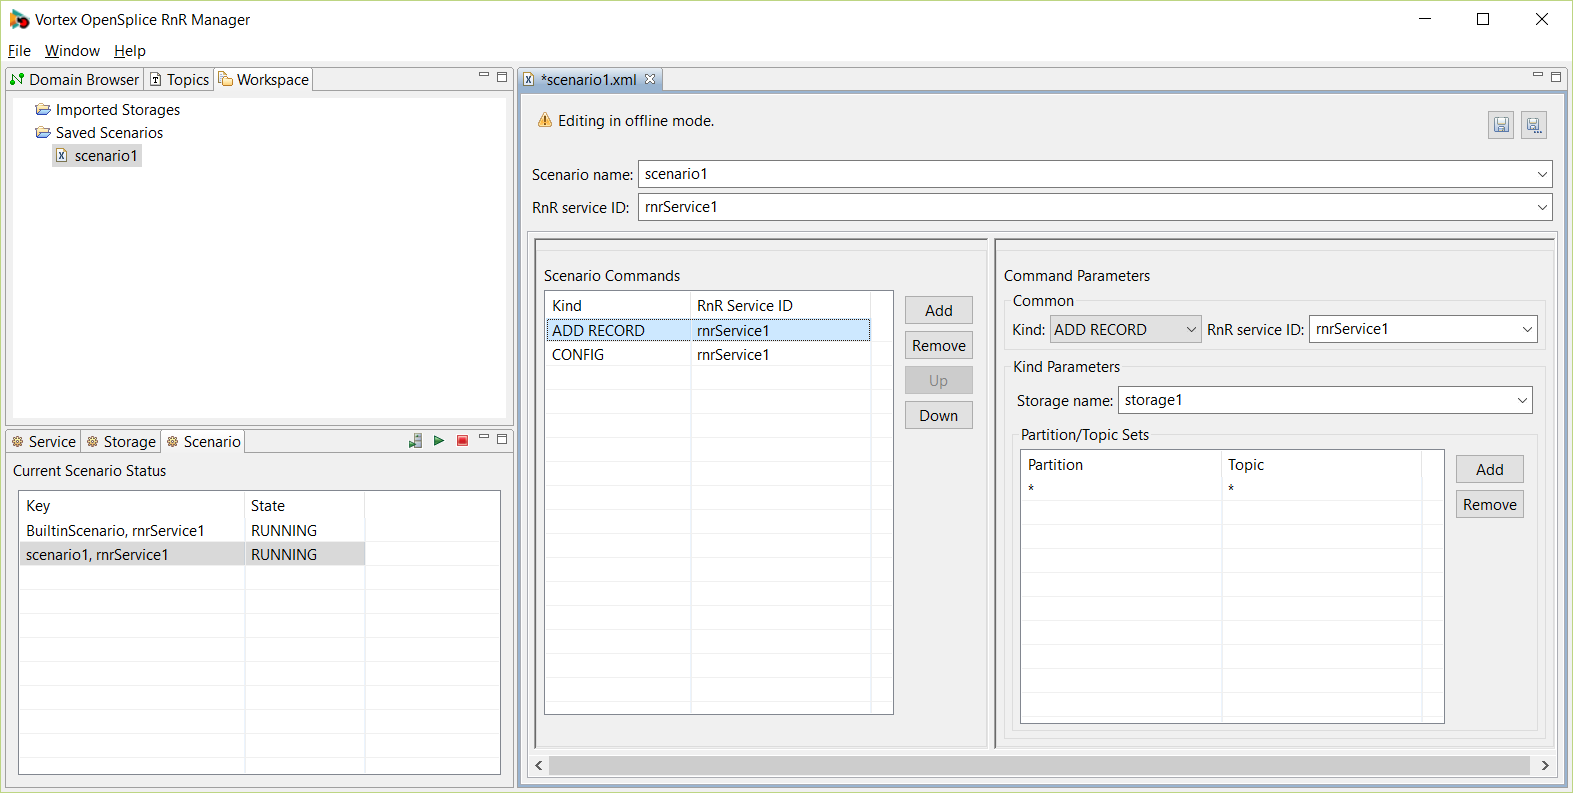The image size is (1573, 793).
Task: Click the horizontal scrollbar left arrow
Action: click(539, 765)
